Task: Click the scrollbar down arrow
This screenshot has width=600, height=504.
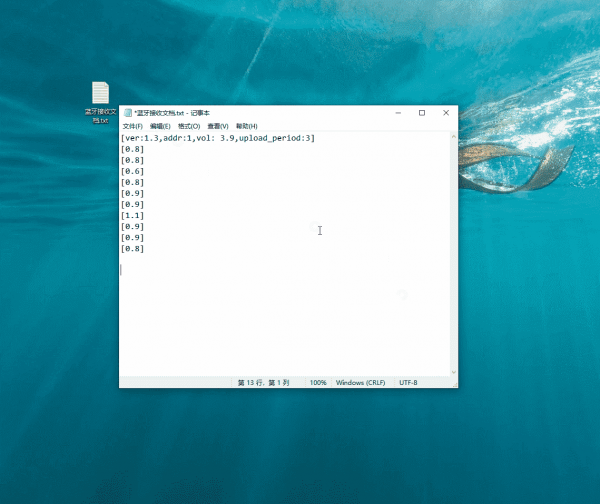Action: click(x=454, y=372)
